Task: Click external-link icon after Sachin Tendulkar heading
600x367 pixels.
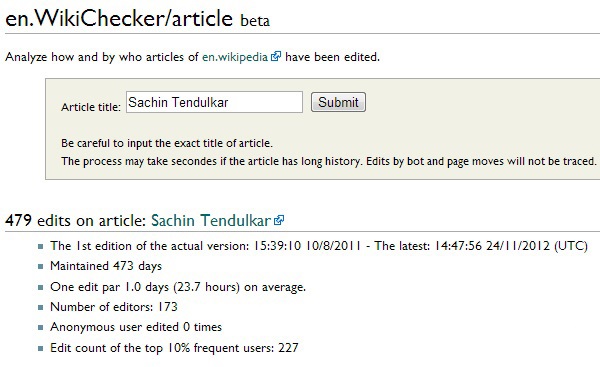Action: (279, 220)
